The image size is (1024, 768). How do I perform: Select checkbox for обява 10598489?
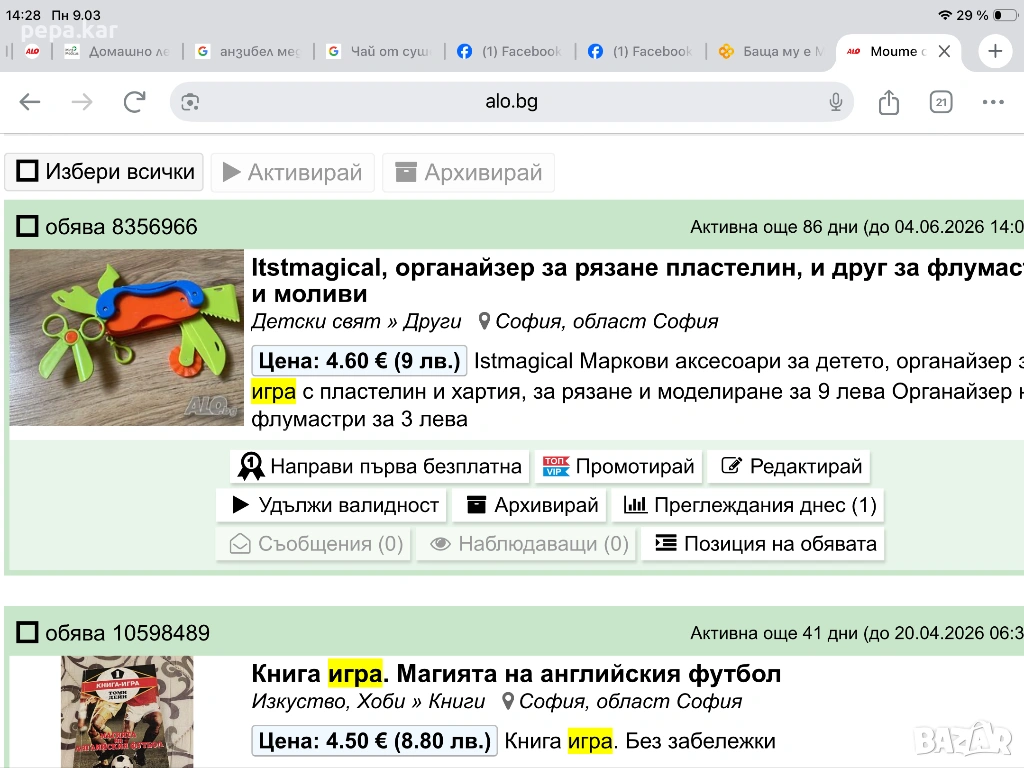[x=27, y=633]
